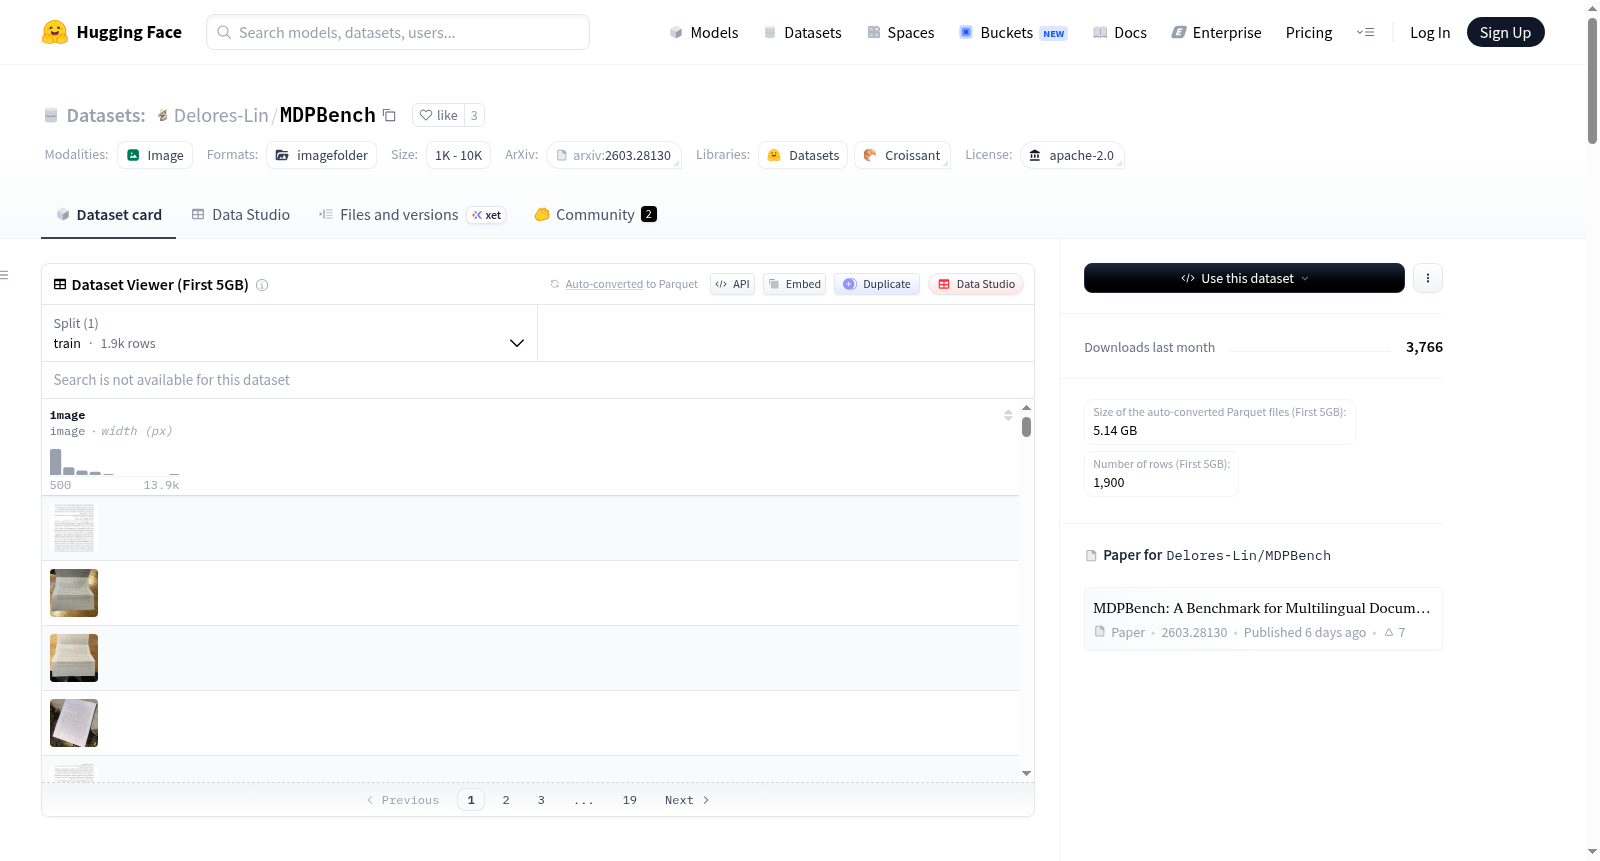Click the 1K - 10K size tag
Viewport: 1600px width, 861px height.
pos(459,155)
